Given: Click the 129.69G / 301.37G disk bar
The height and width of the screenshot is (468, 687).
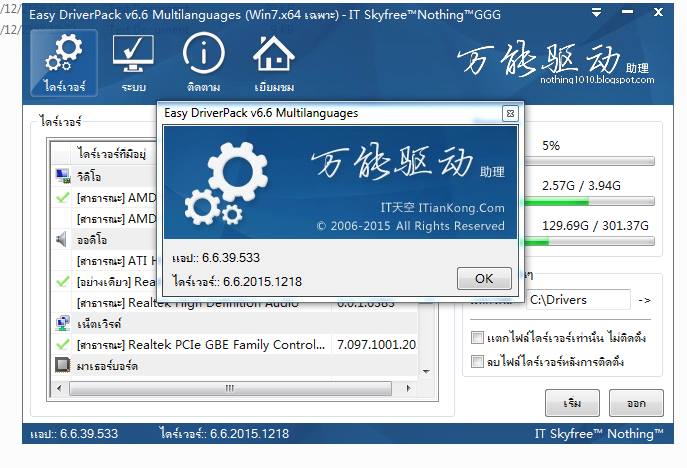Looking at the screenshot, I should (x=589, y=241).
